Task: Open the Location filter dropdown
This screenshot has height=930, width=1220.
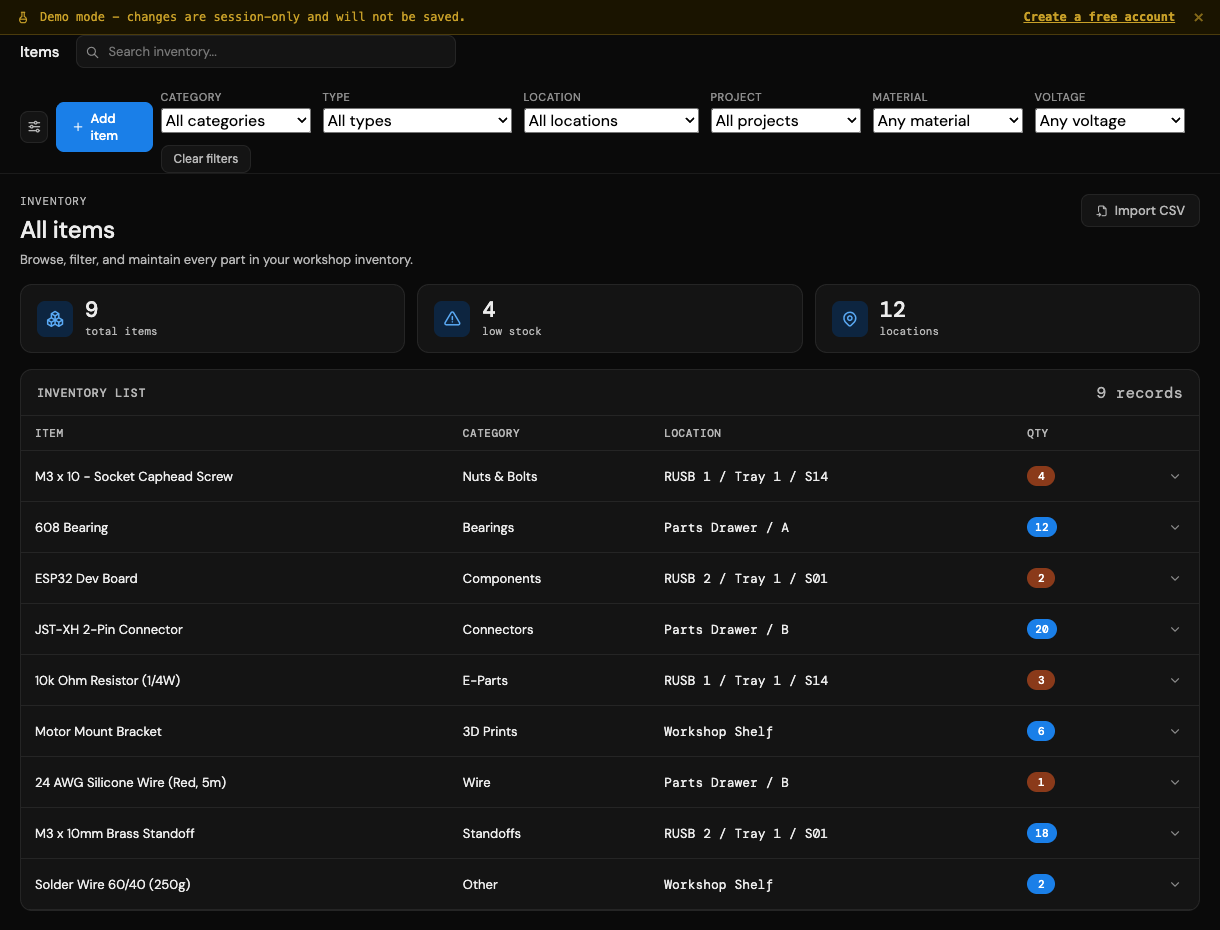Action: 611,121
